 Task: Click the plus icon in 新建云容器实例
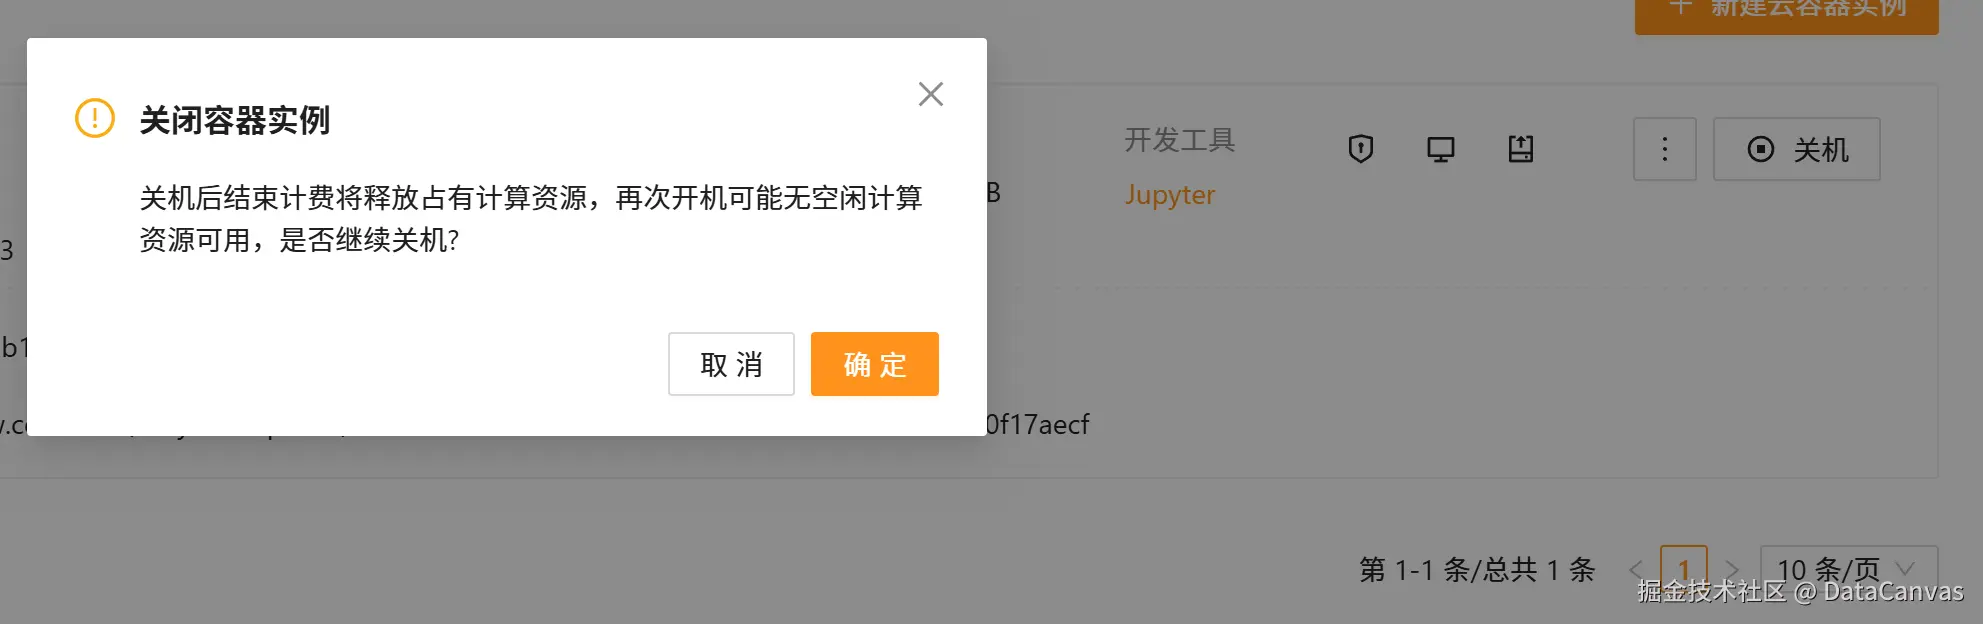1681,7
